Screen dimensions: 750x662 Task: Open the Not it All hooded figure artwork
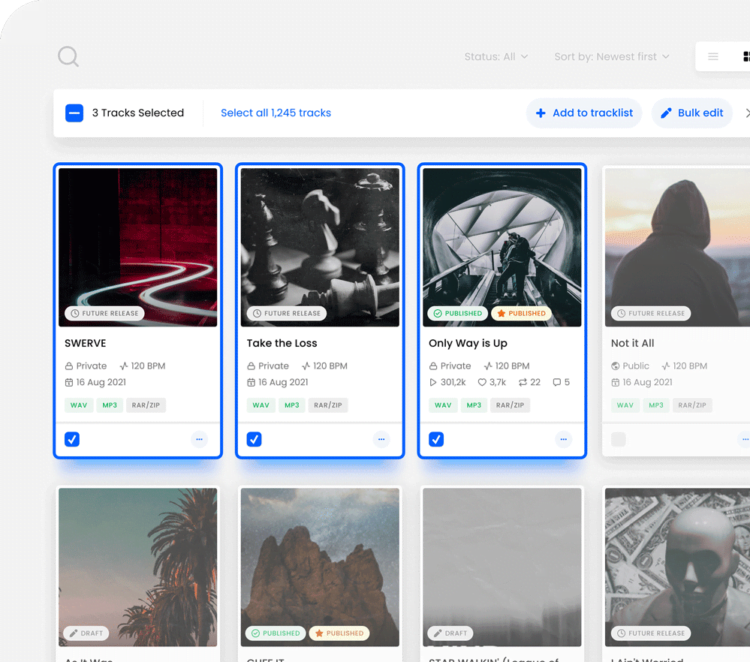tap(677, 247)
